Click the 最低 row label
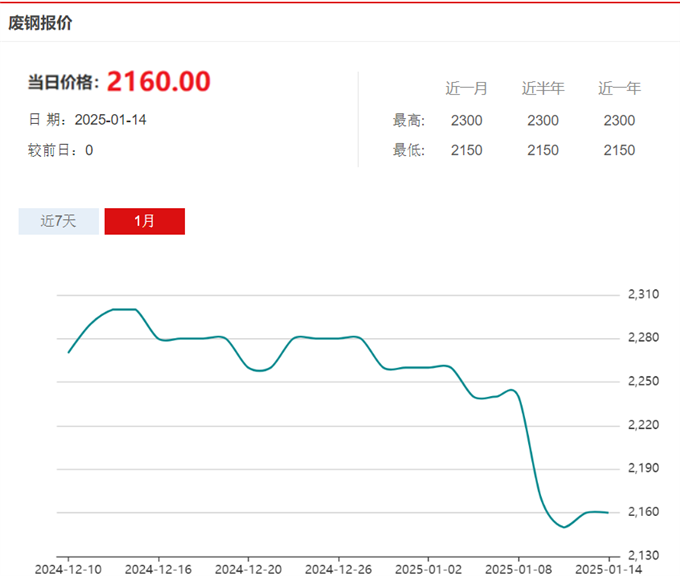 409,150
